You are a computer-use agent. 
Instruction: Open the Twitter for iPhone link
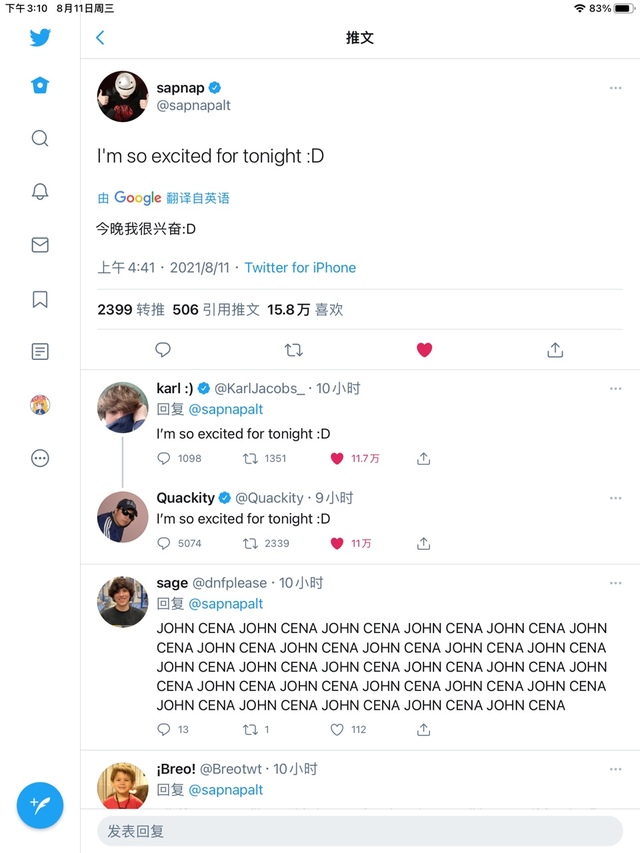tap(300, 268)
